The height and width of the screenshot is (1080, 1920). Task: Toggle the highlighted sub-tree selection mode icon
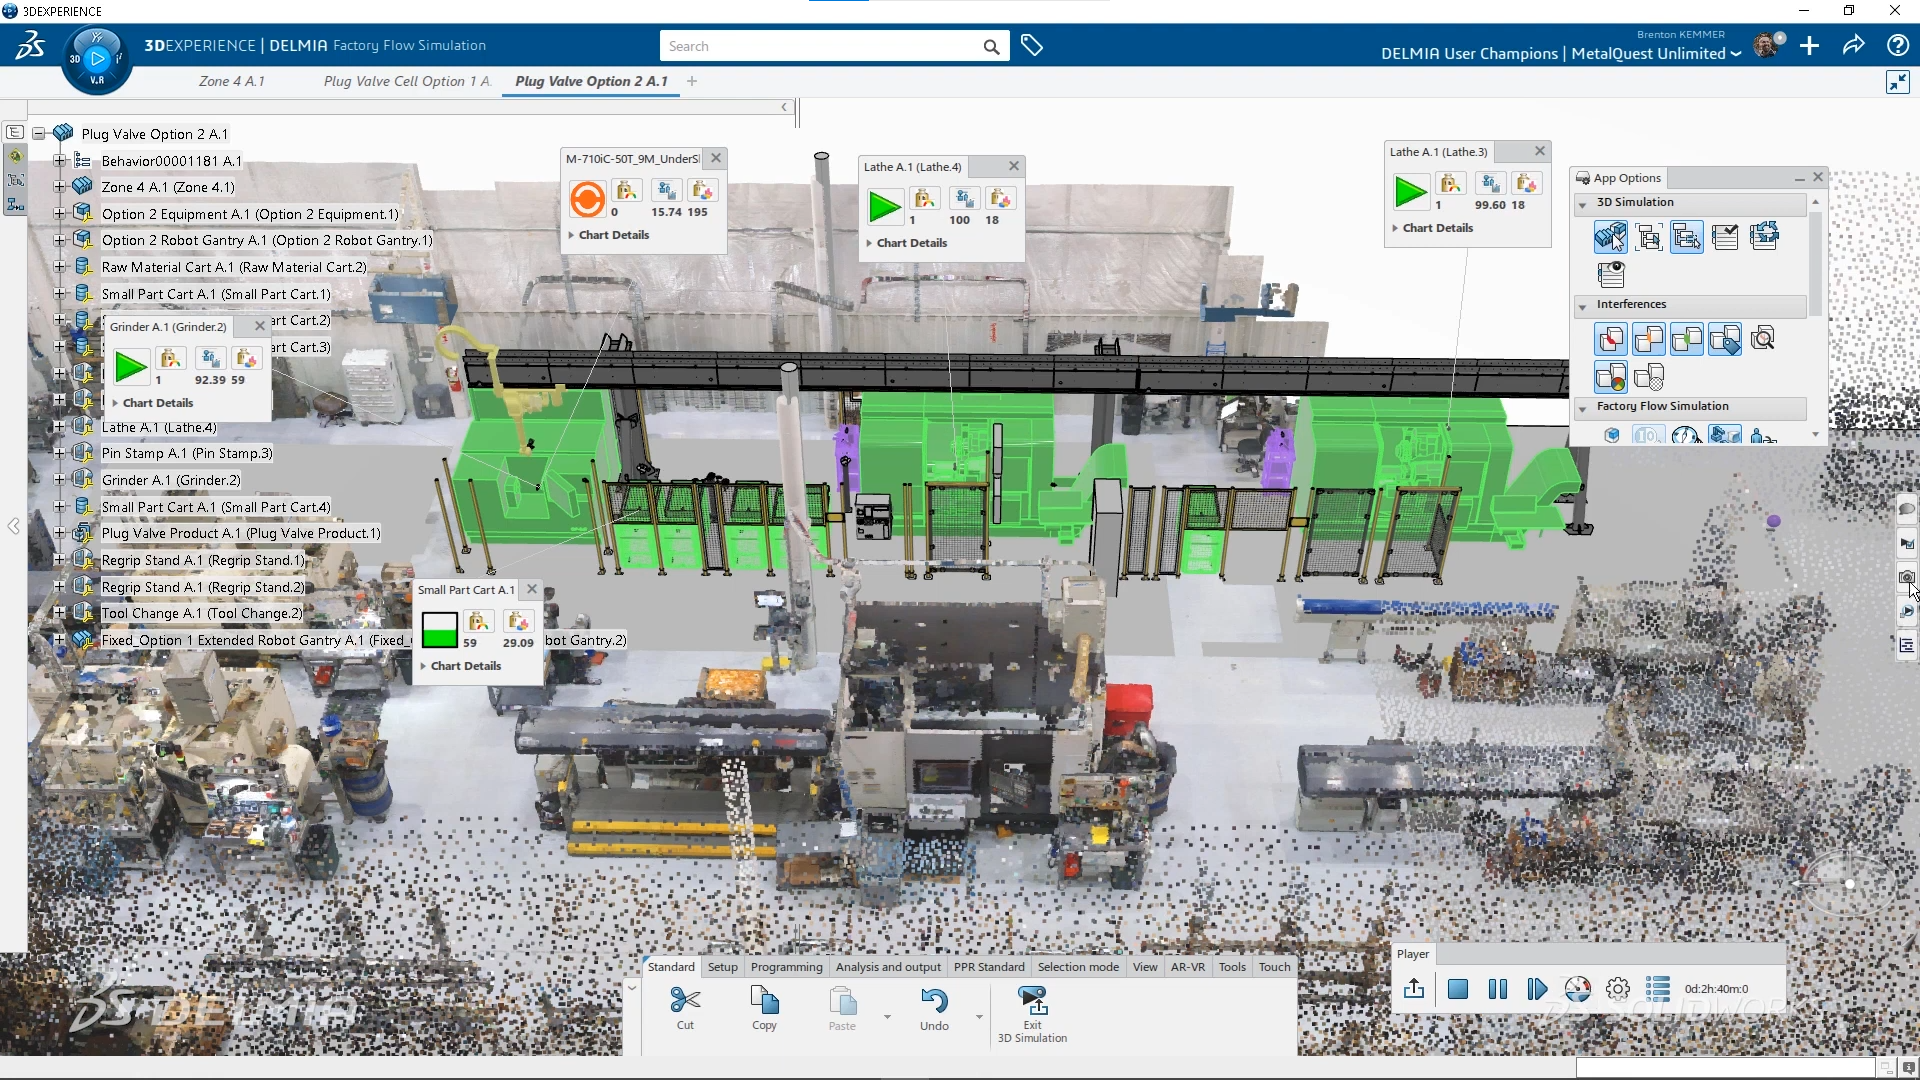pyautogui.click(x=1686, y=236)
